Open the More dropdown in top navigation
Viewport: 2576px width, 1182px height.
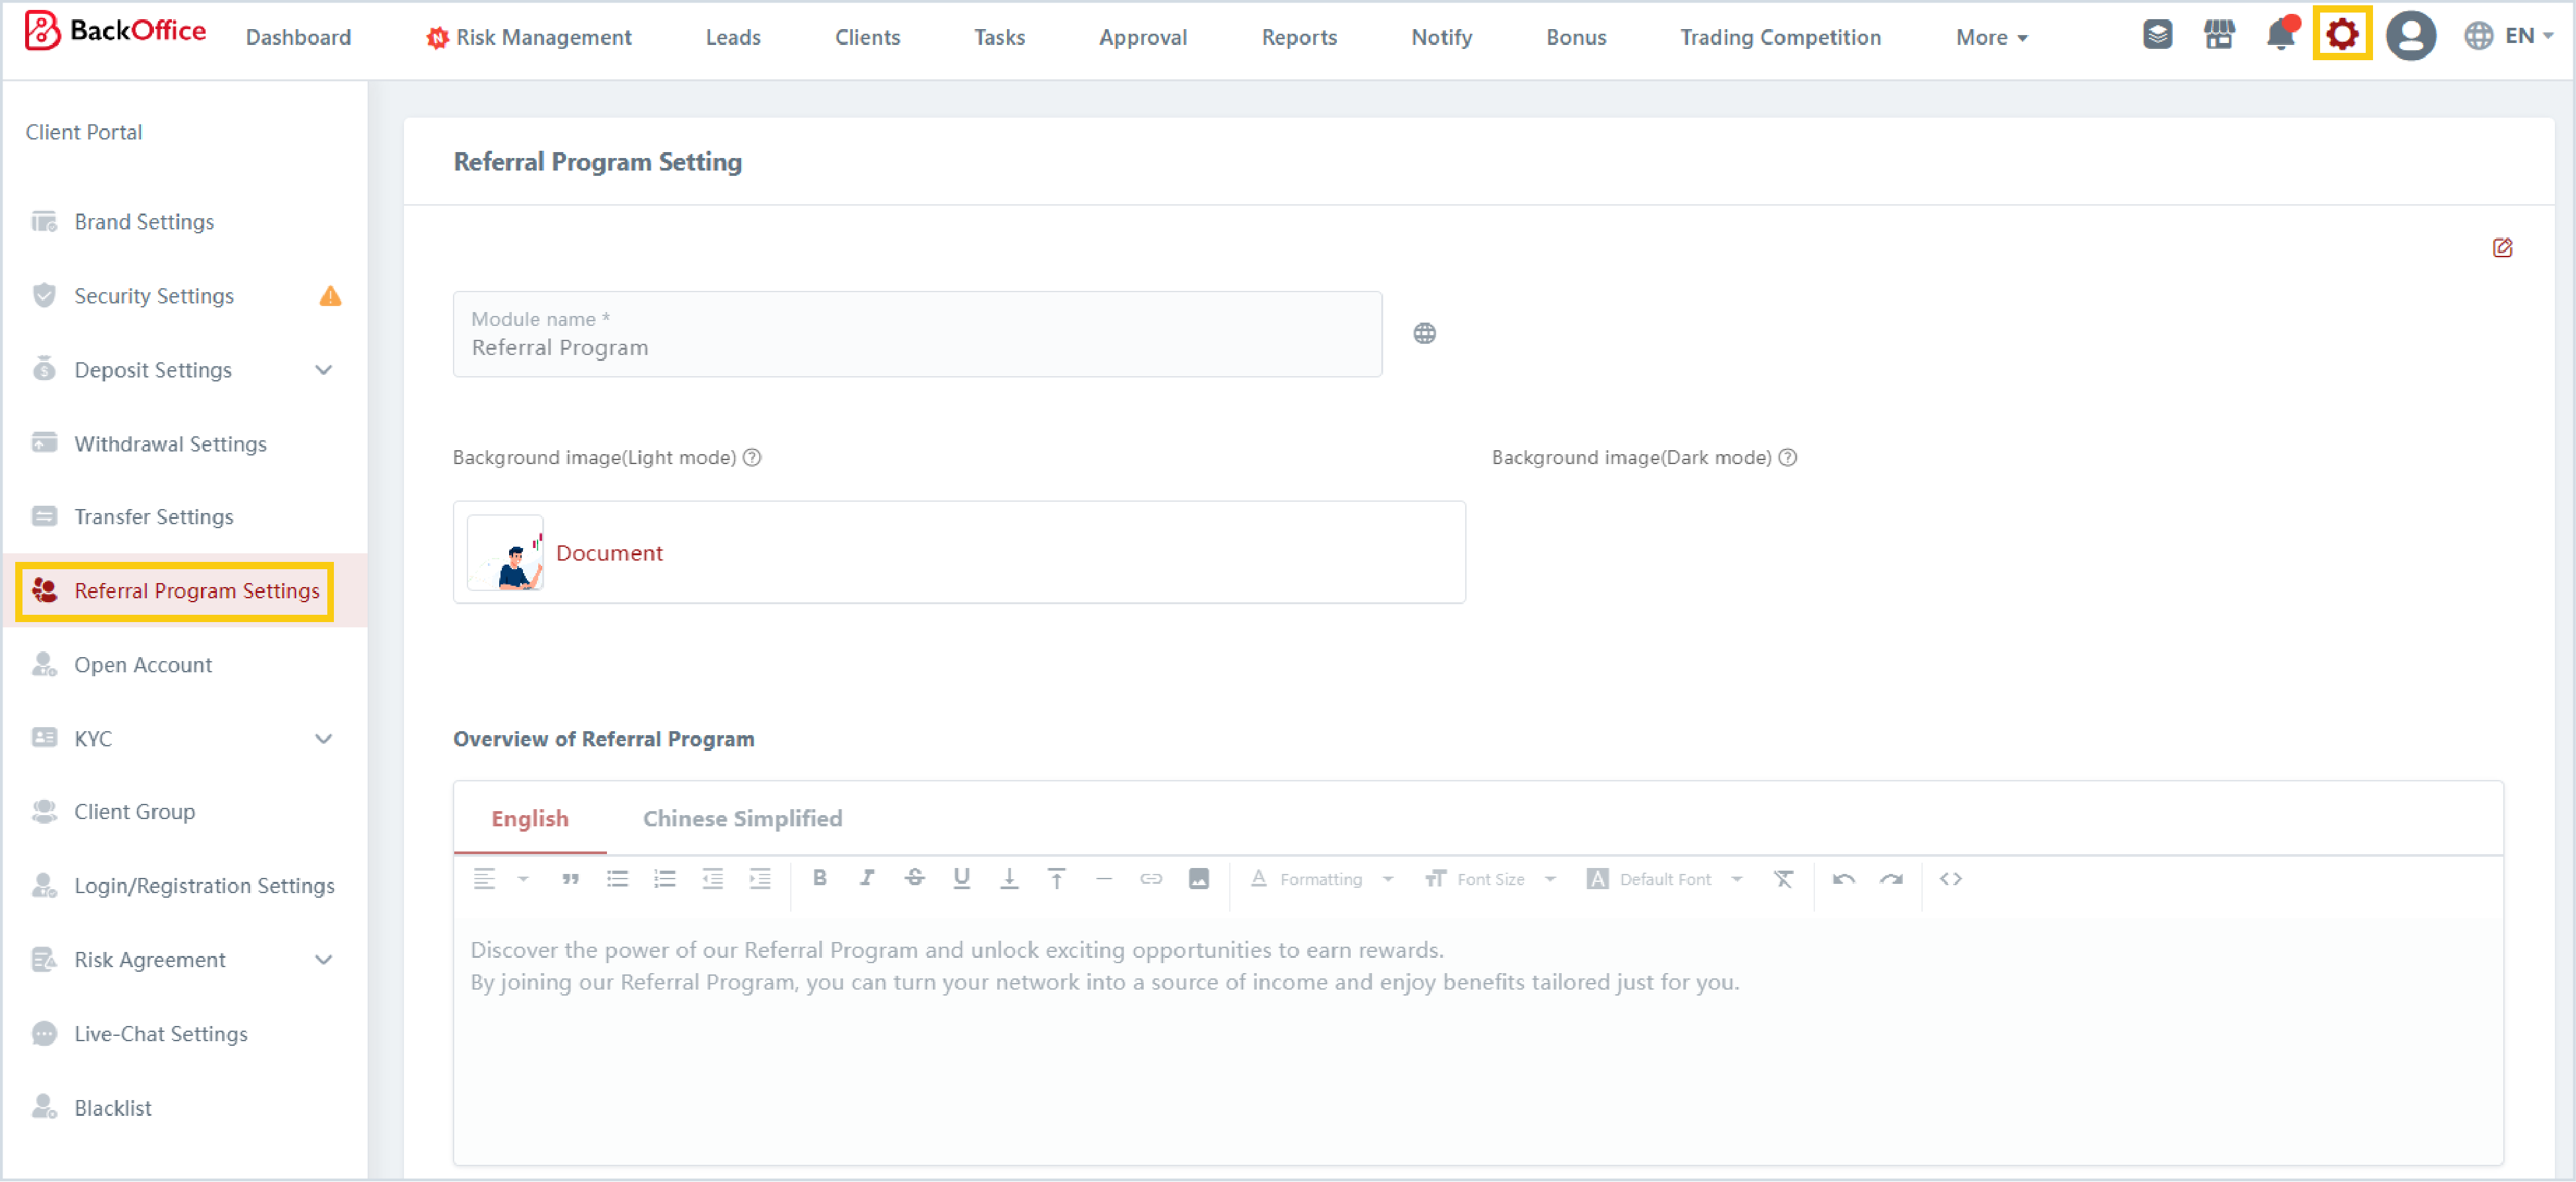point(1990,37)
